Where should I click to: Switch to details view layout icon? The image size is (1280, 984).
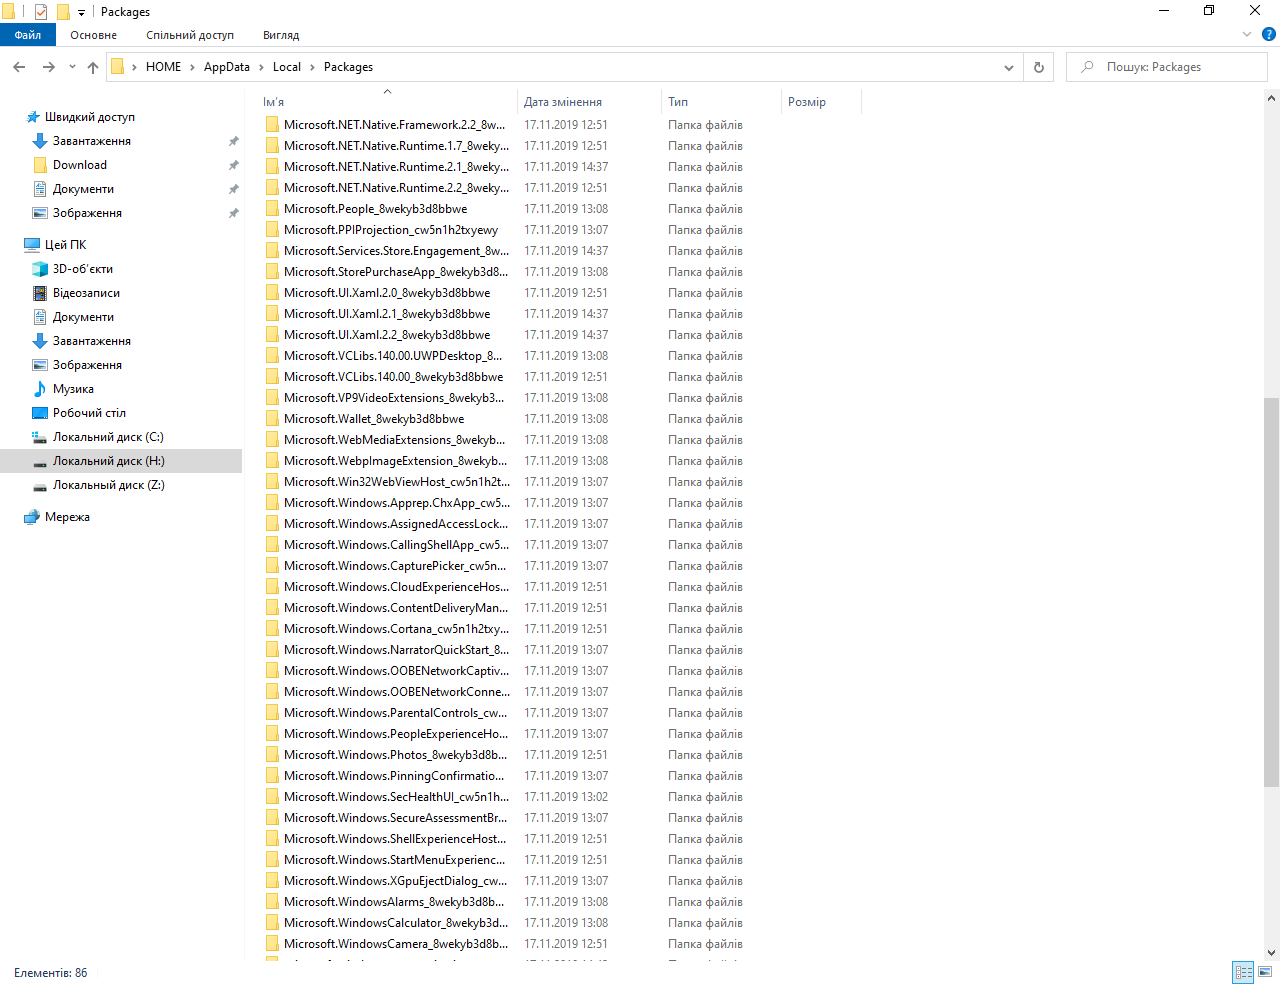pyautogui.click(x=1243, y=972)
